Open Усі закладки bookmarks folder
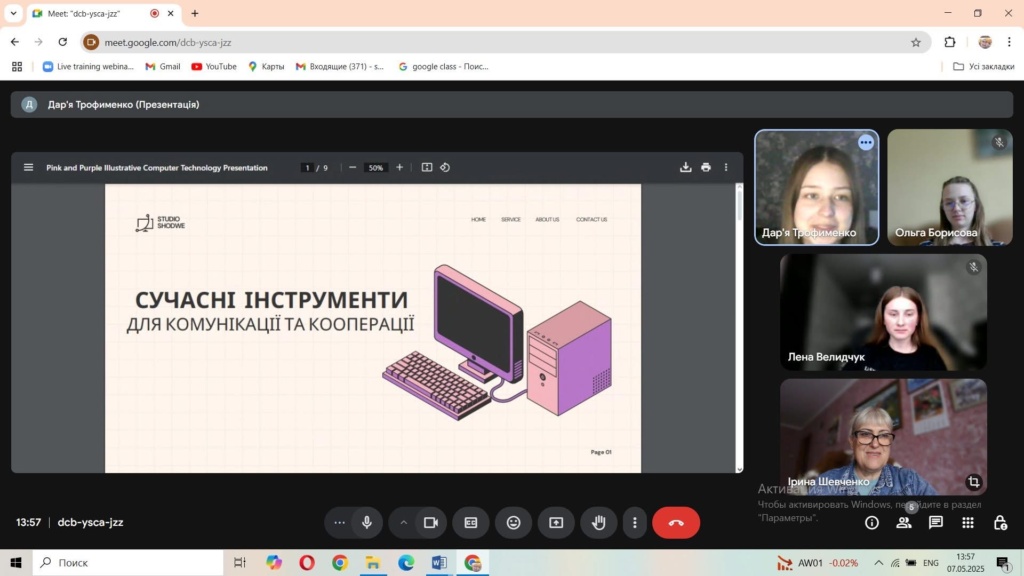Viewport: 1024px width, 576px height. 983,67
